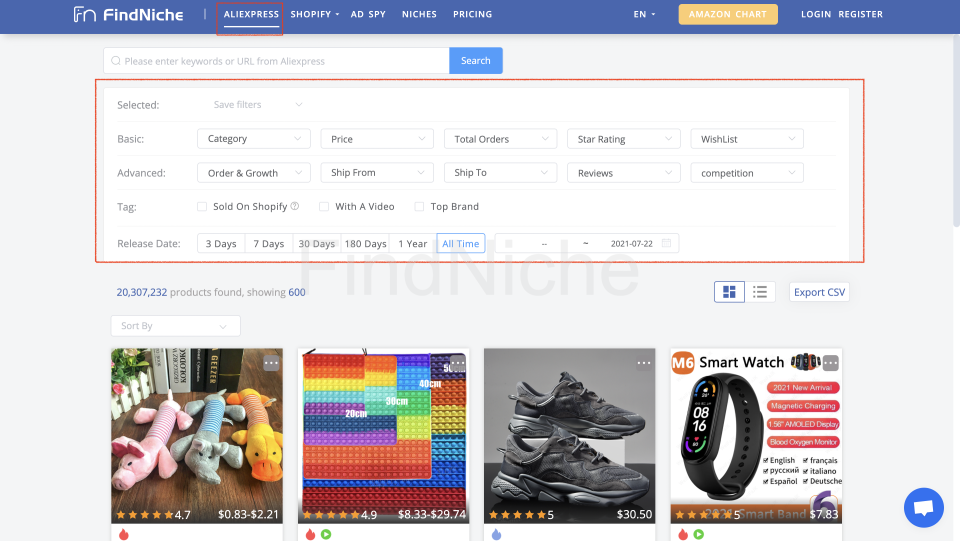Go to the ALIEXPRESS tab
Image resolution: width=960 pixels, height=541 pixels.
click(x=251, y=14)
